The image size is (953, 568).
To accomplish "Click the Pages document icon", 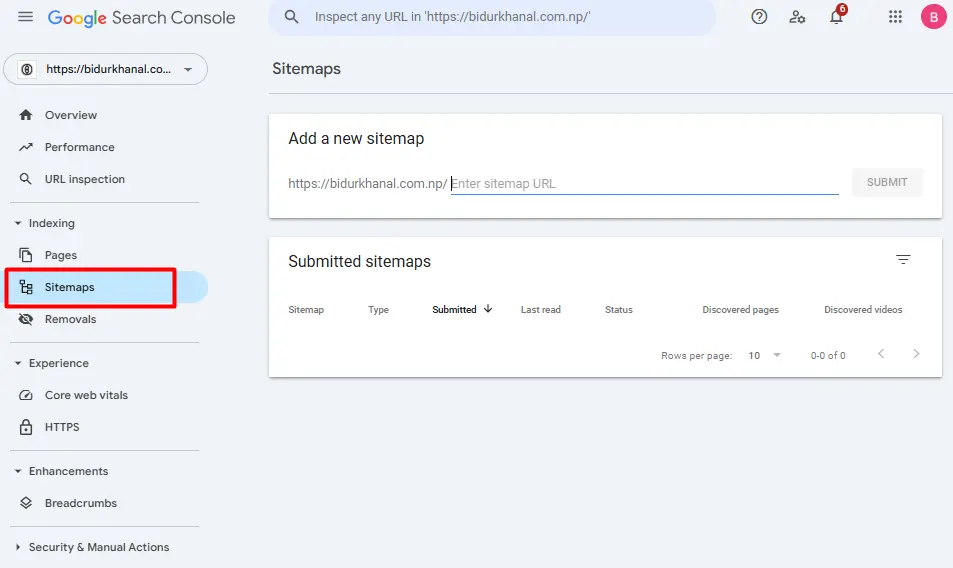I will (x=26, y=255).
